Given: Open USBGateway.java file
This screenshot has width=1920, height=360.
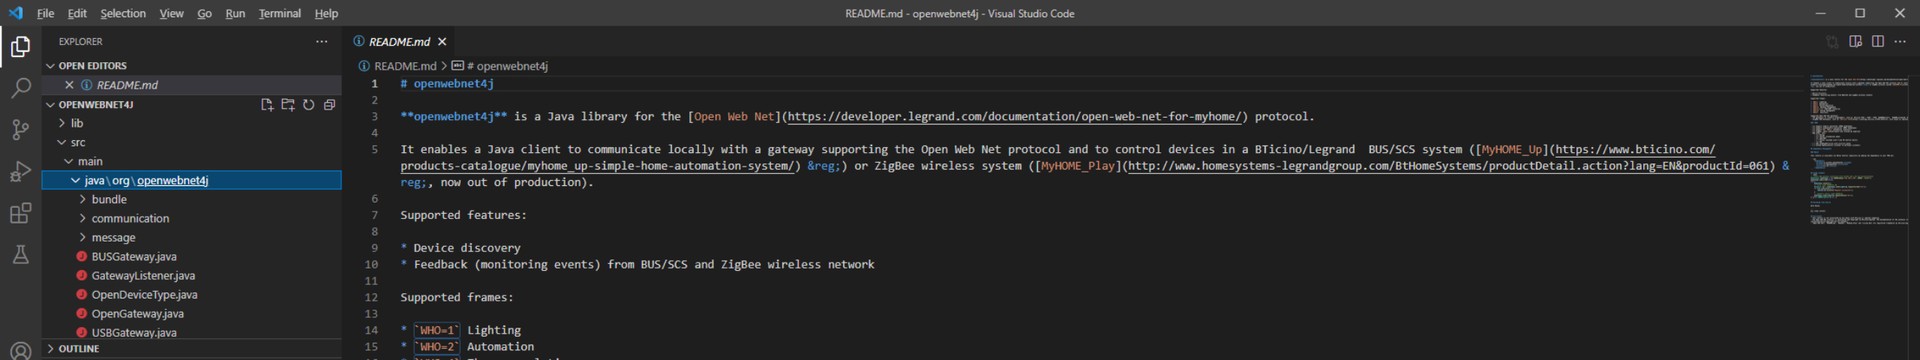Looking at the screenshot, I should [134, 332].
